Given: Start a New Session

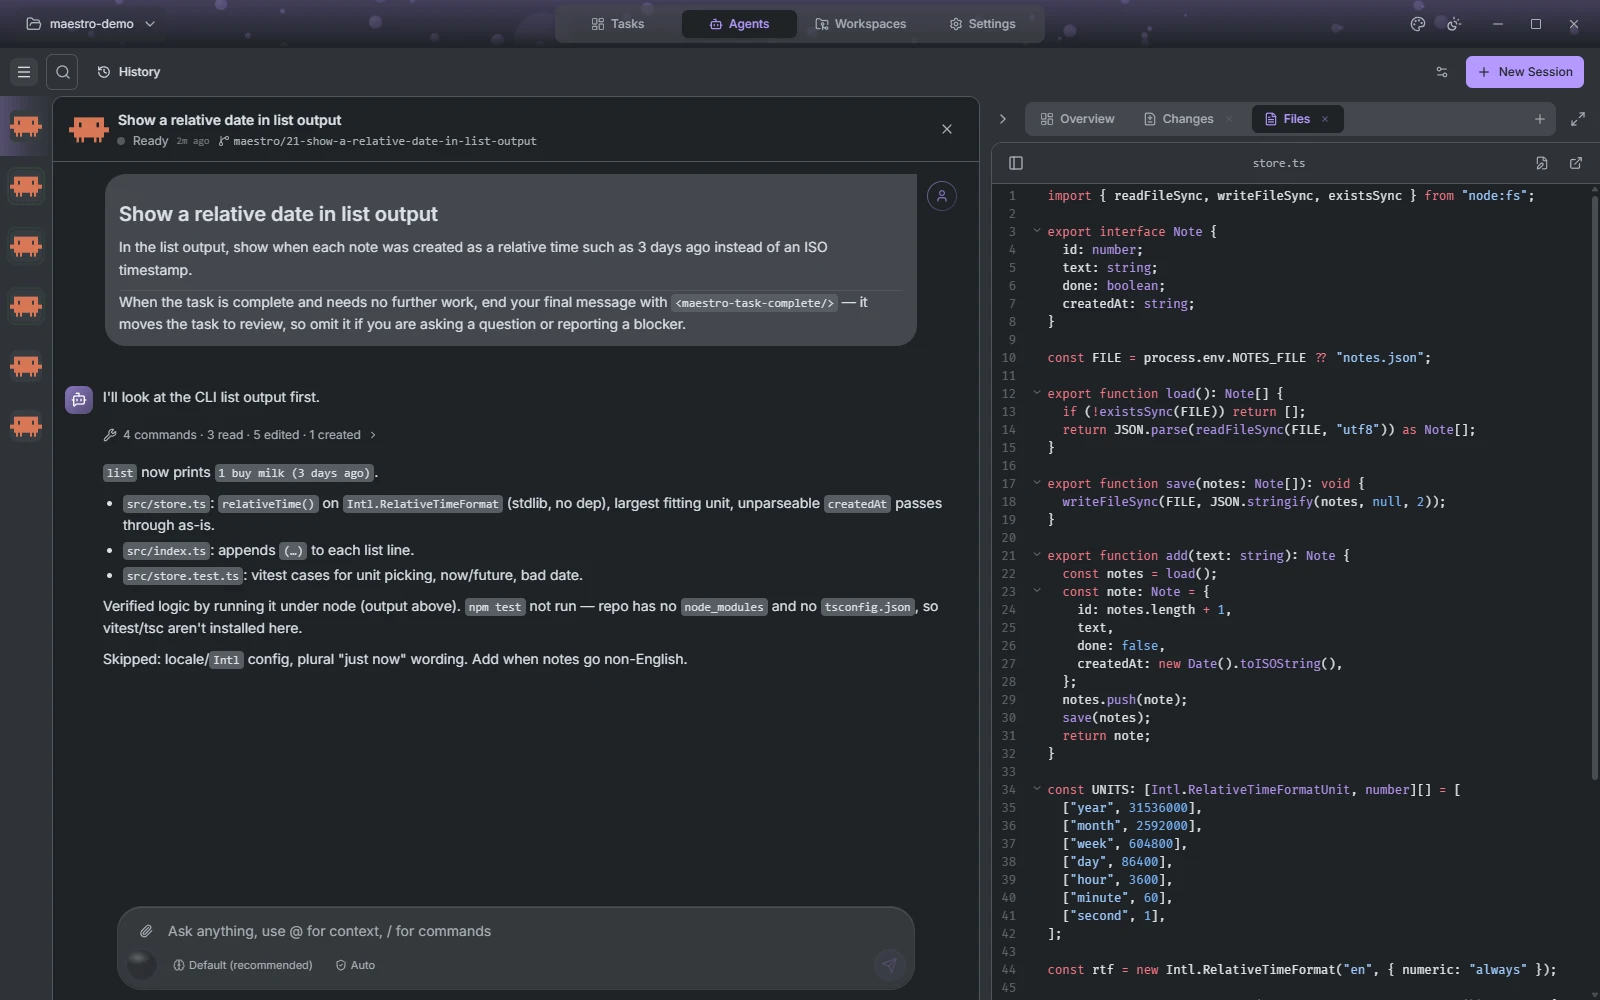Looking at the screenshot, I should (1525, 72).
